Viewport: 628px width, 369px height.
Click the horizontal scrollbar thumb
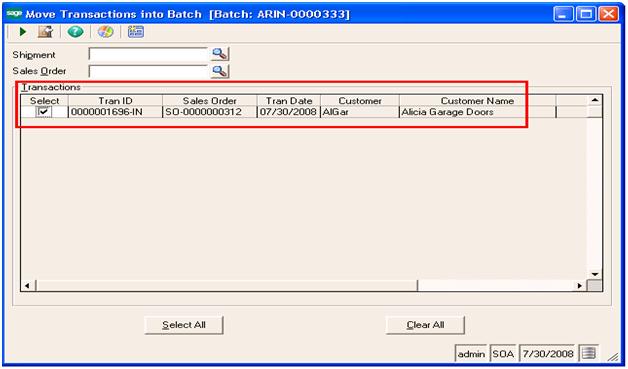coord(226,286)
